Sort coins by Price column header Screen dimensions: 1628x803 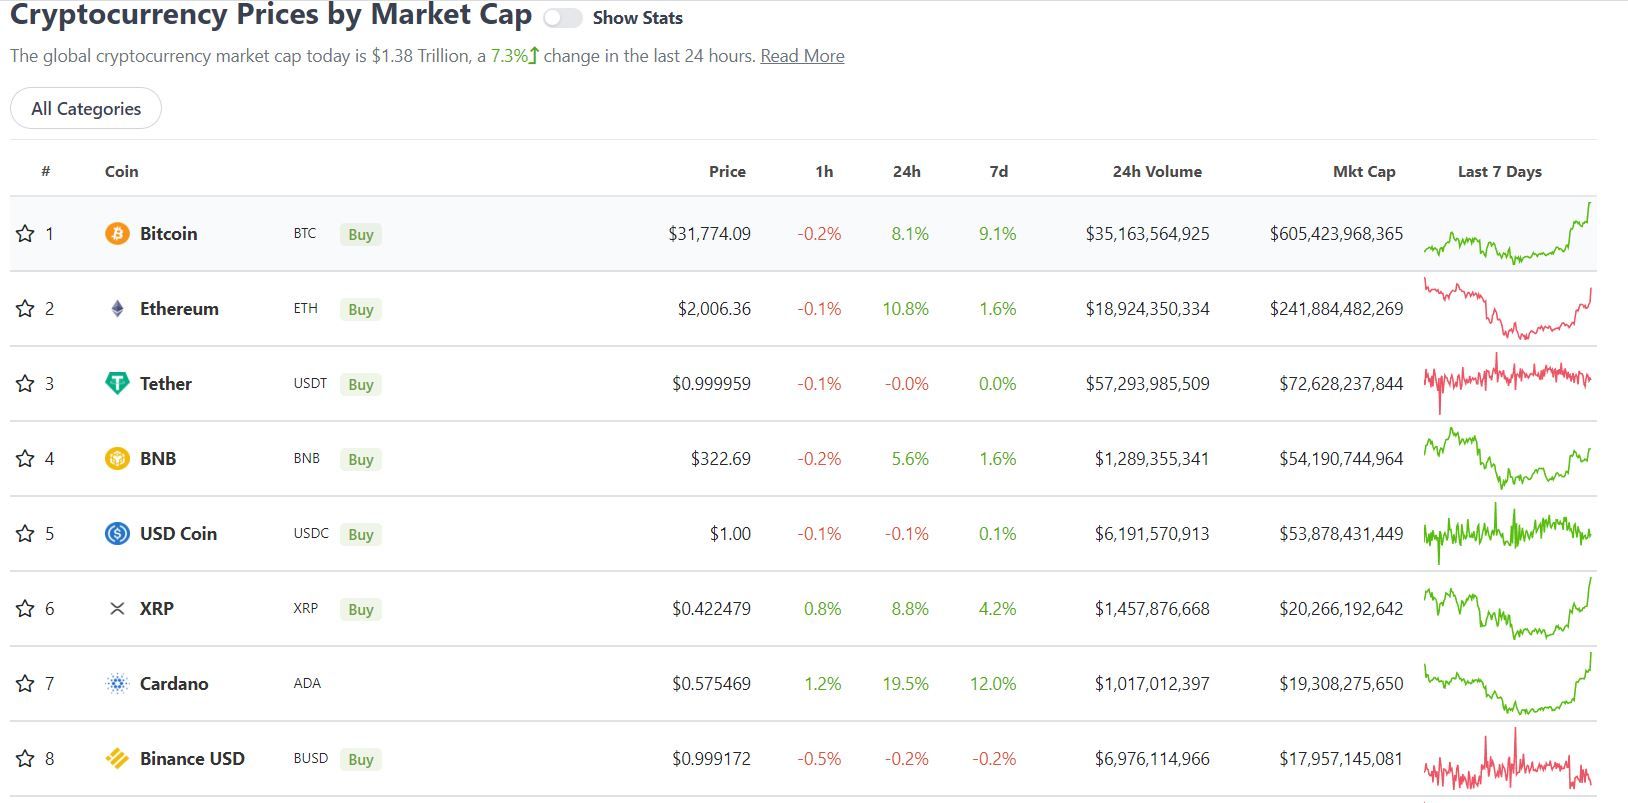tap(727, 172)
